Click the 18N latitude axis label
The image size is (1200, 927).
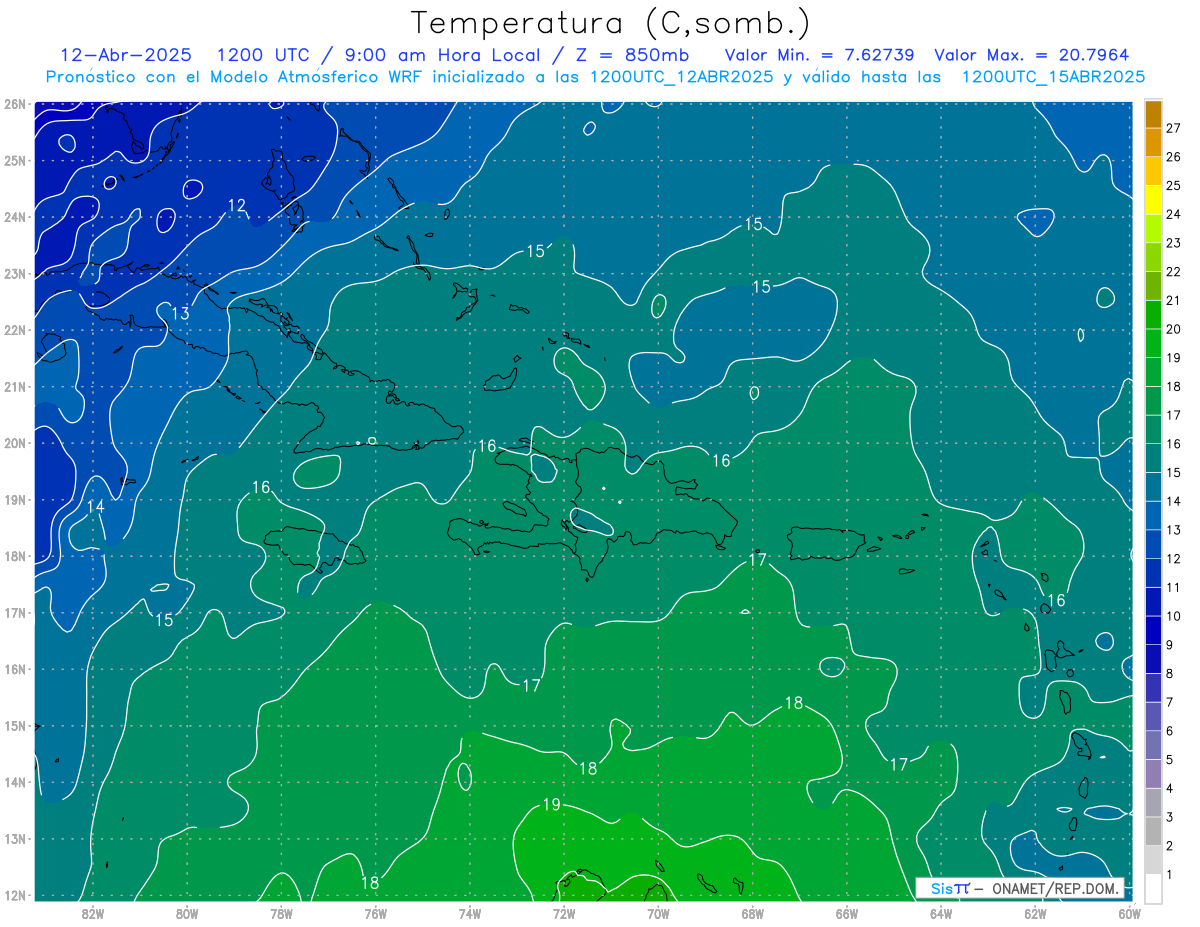[14, 556]
